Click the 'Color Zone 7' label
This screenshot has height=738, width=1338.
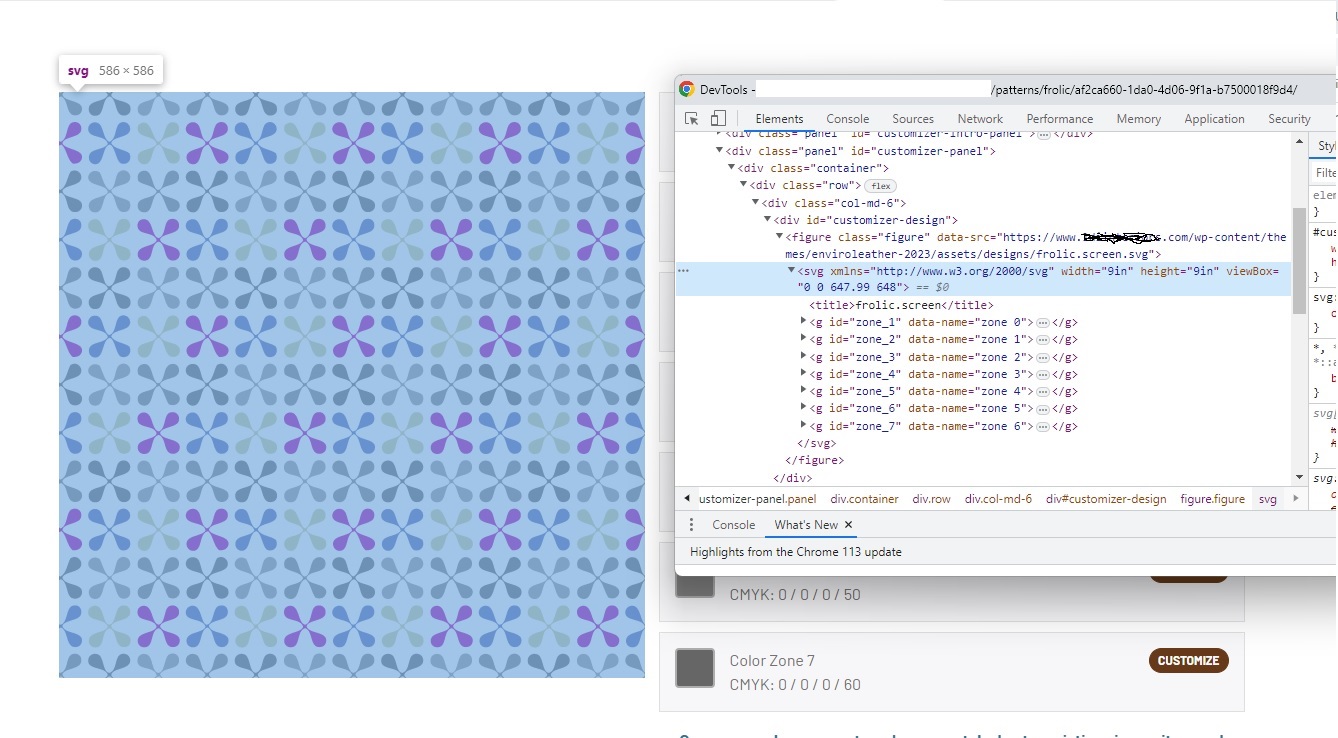(x=772, y=661)
